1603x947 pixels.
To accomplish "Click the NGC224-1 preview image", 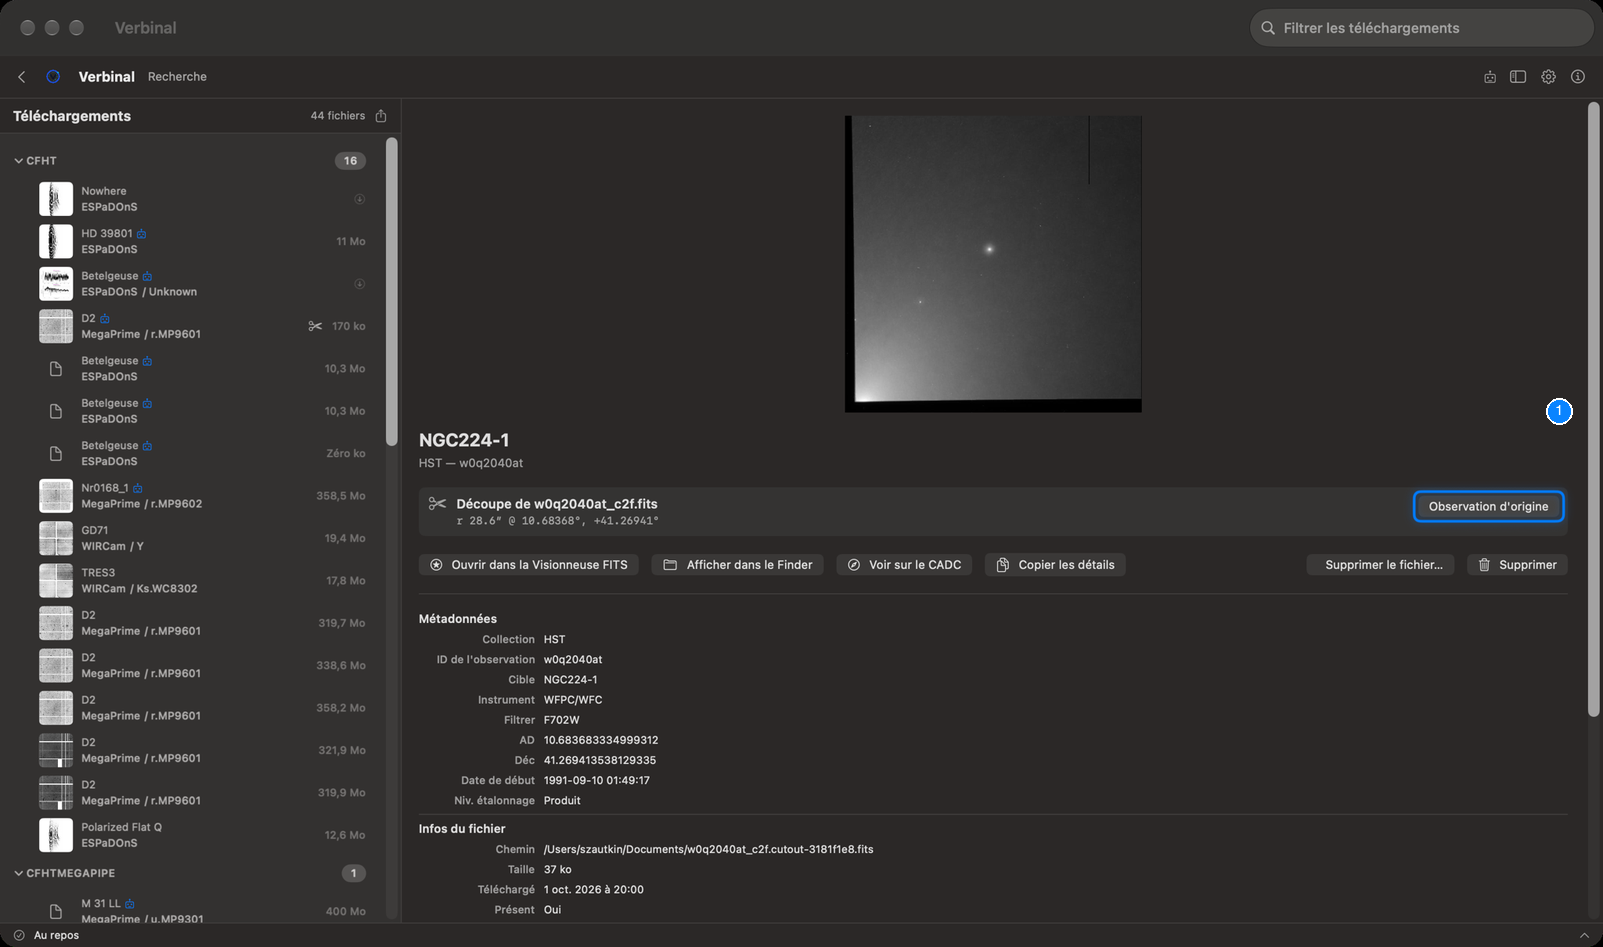I will (993, 264).
